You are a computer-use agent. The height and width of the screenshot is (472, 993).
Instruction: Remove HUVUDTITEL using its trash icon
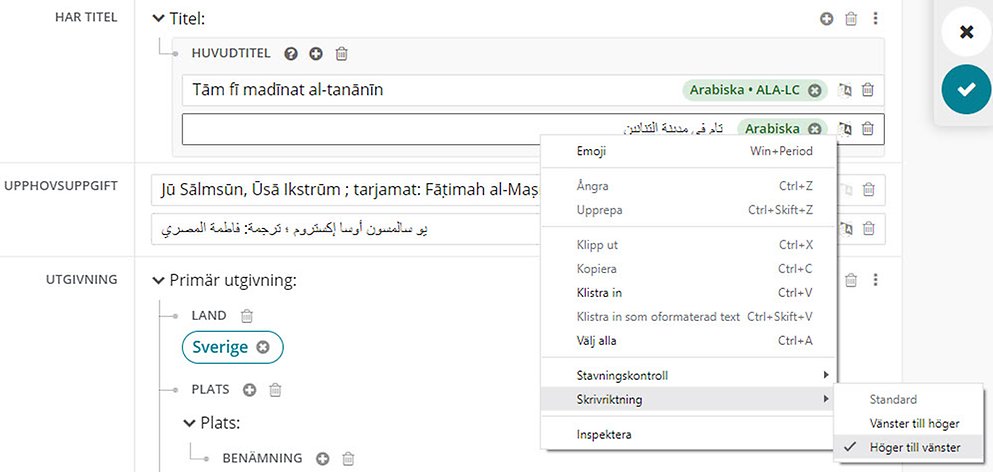(x=341, y=54)
